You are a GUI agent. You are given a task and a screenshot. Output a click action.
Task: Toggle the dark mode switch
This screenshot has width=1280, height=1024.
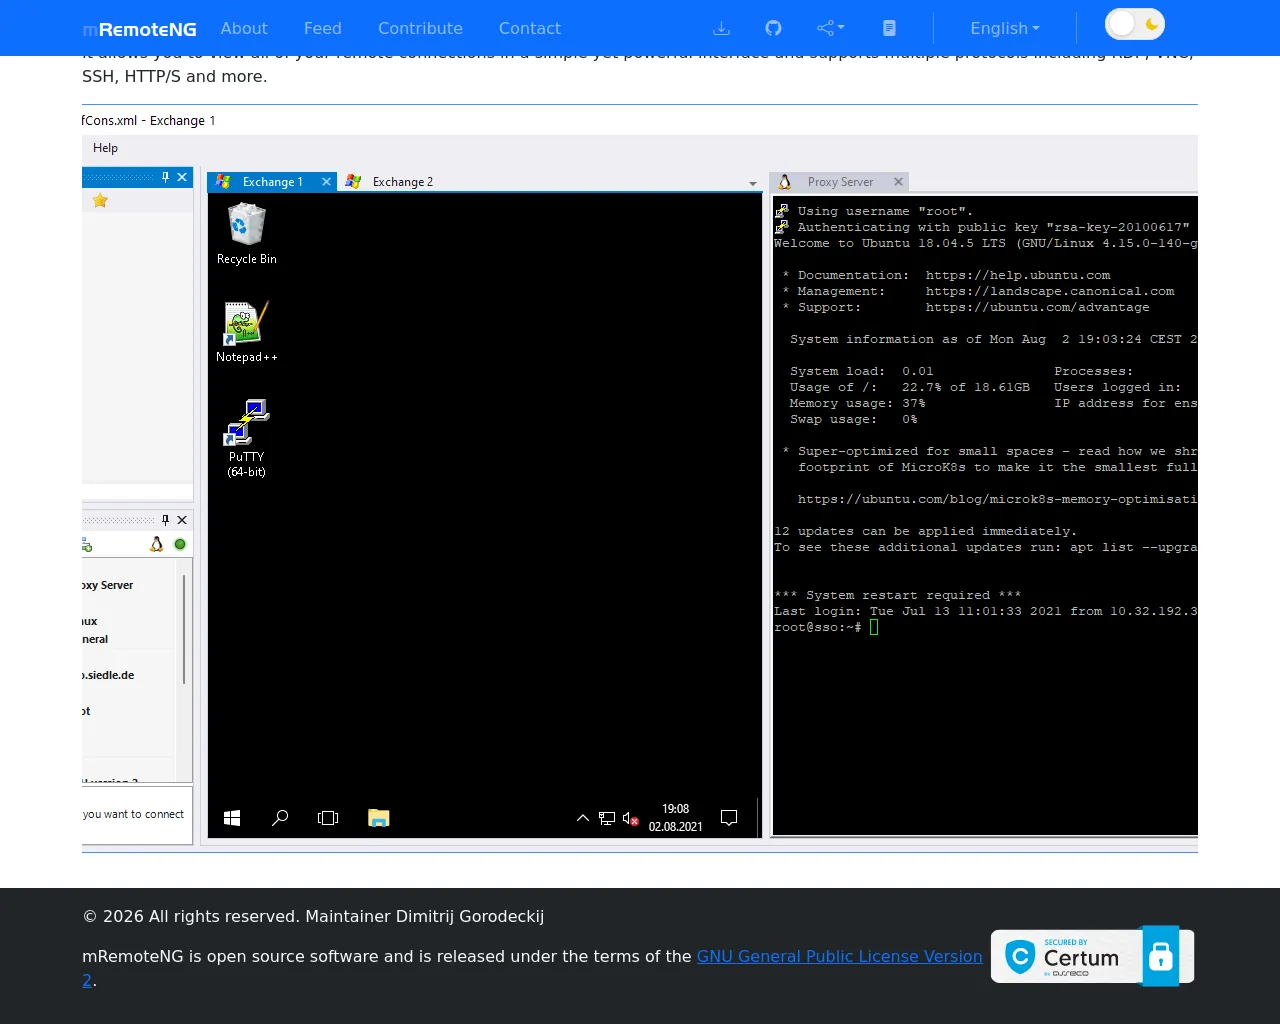[1134, 24]
